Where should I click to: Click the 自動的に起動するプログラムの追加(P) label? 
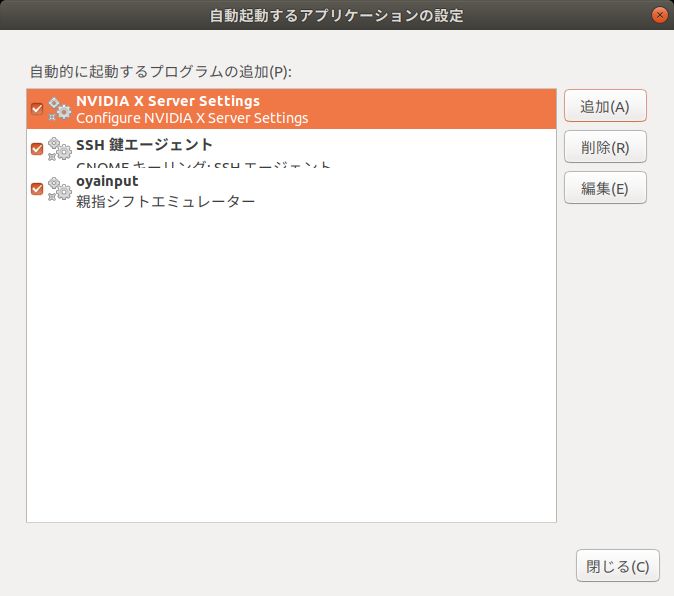coord(160,72)
